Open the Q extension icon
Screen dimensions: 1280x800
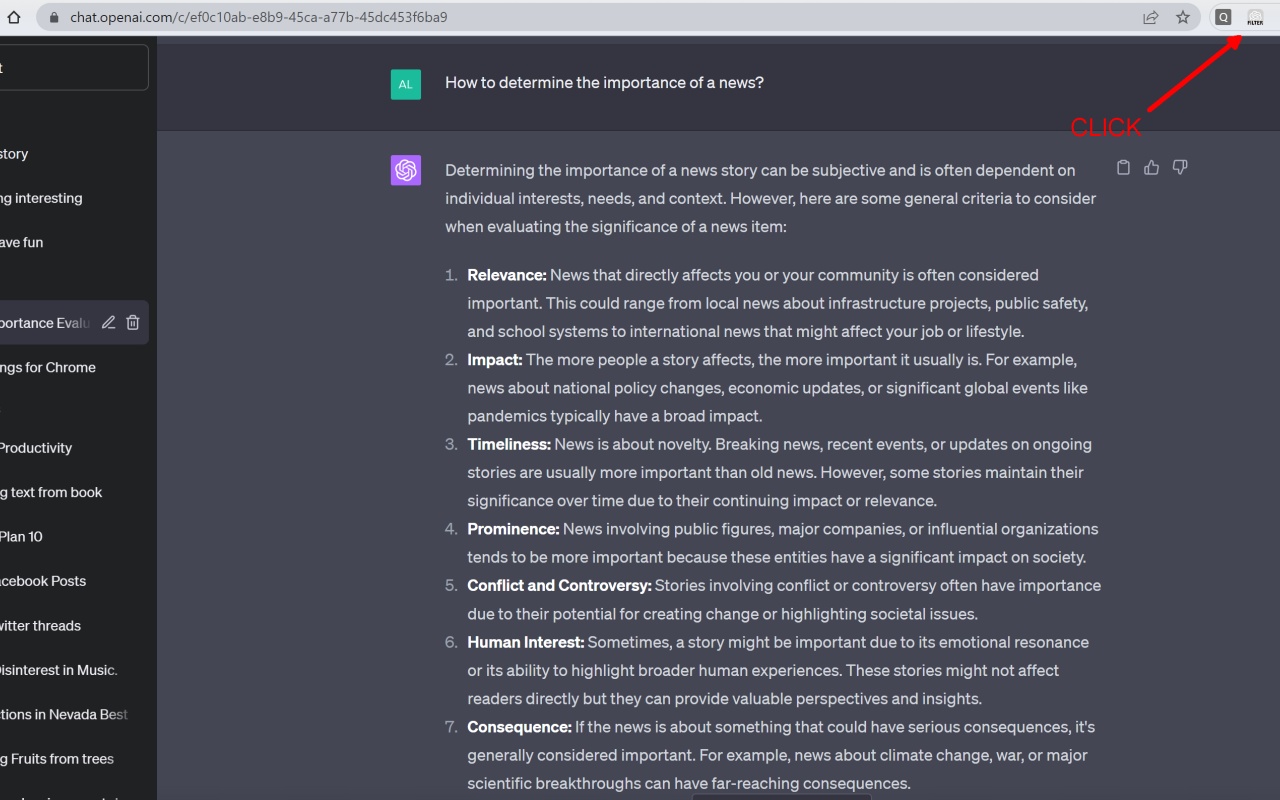pos(1223,17)
